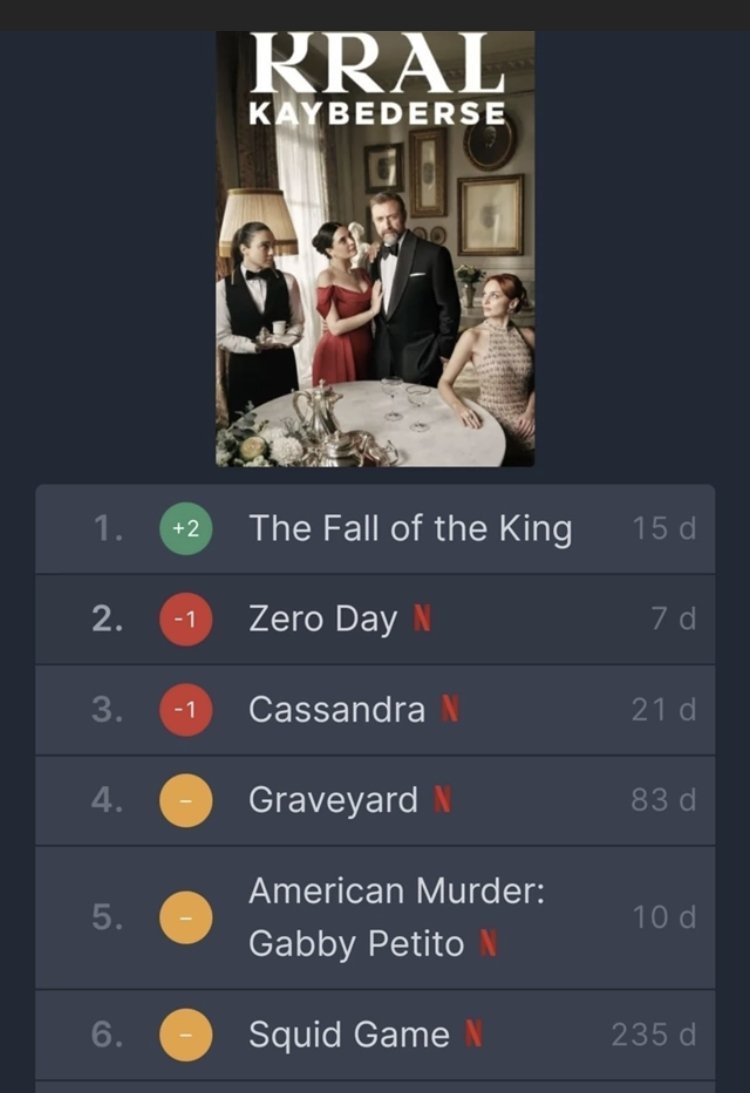Click the 15 d duration for first entry
This screenshot has height=1093, width=750.
[664, 529]
